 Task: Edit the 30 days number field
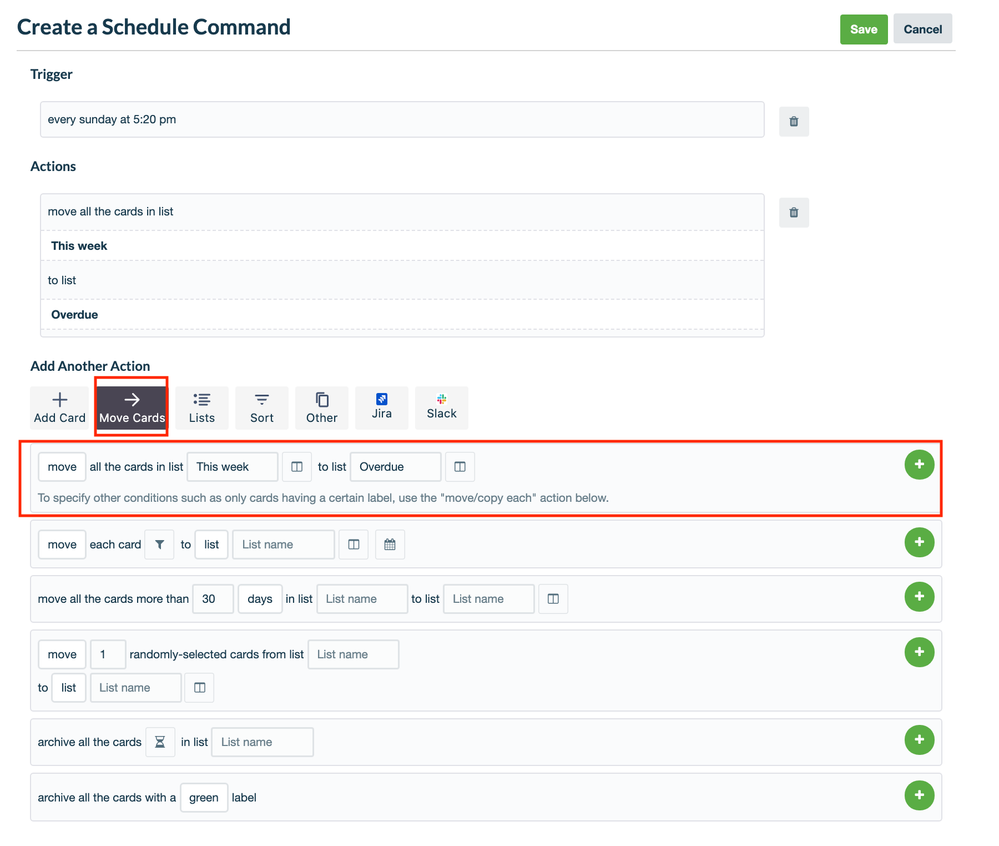click(x=213, y=599)
